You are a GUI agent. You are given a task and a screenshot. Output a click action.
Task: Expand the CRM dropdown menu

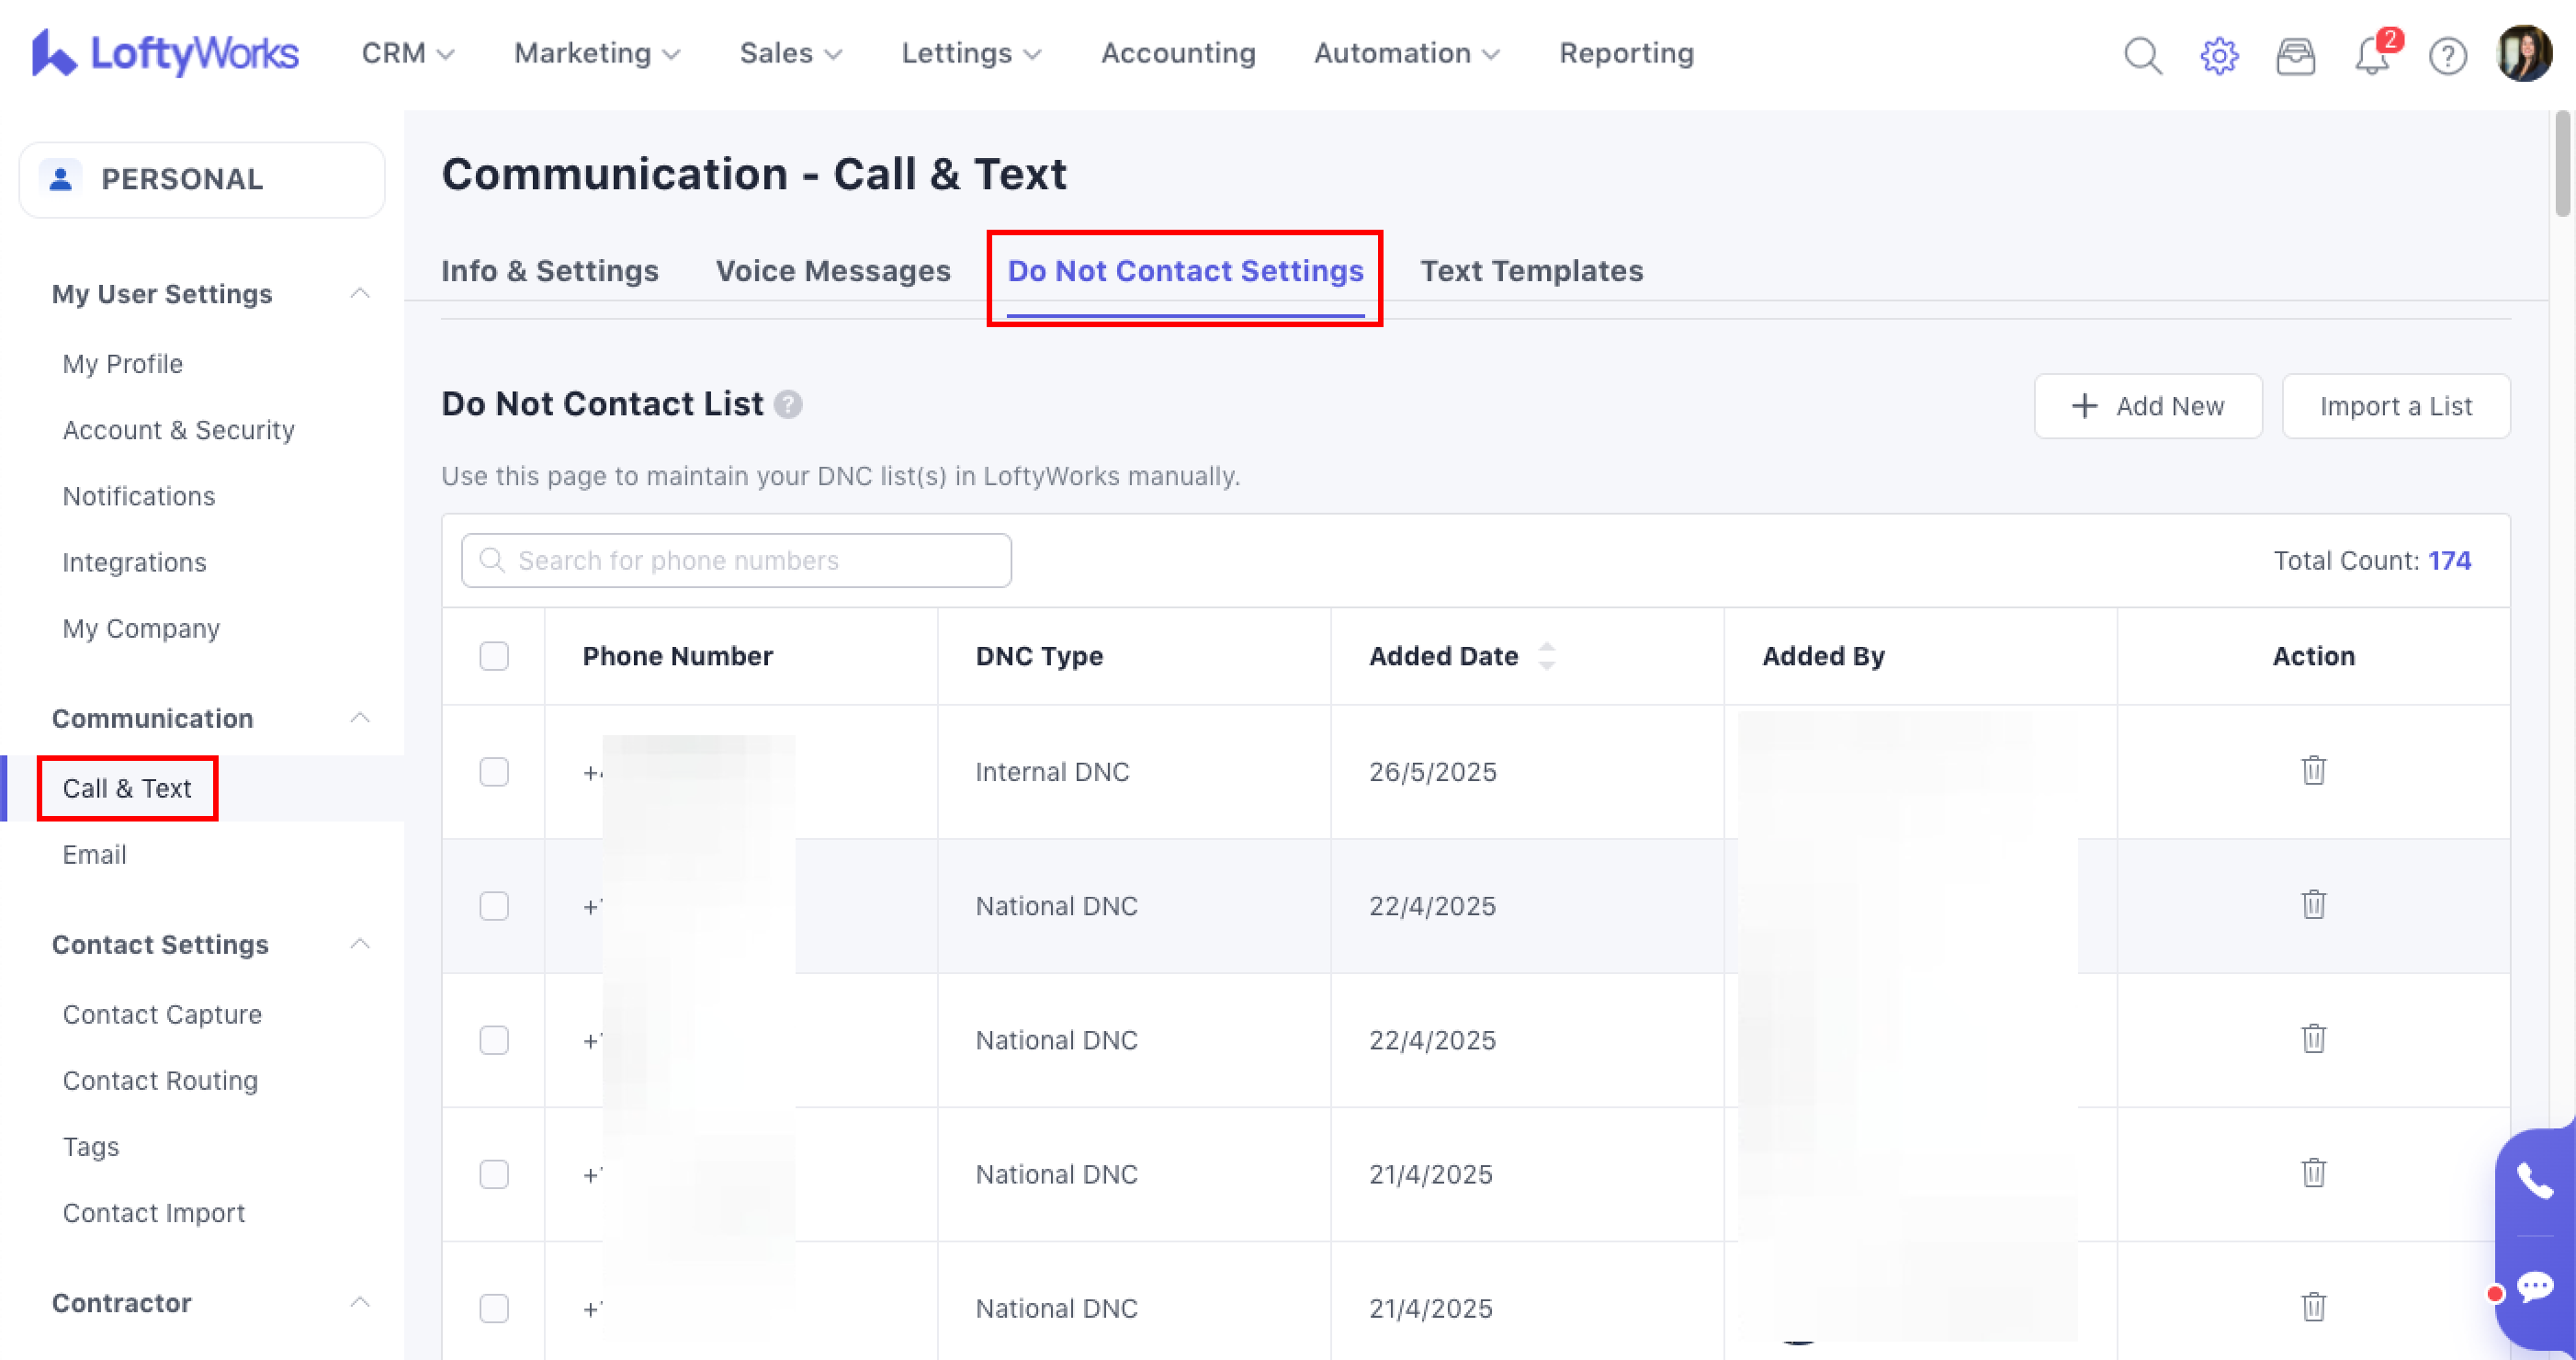pyautogui.click(x=408, y=53)
